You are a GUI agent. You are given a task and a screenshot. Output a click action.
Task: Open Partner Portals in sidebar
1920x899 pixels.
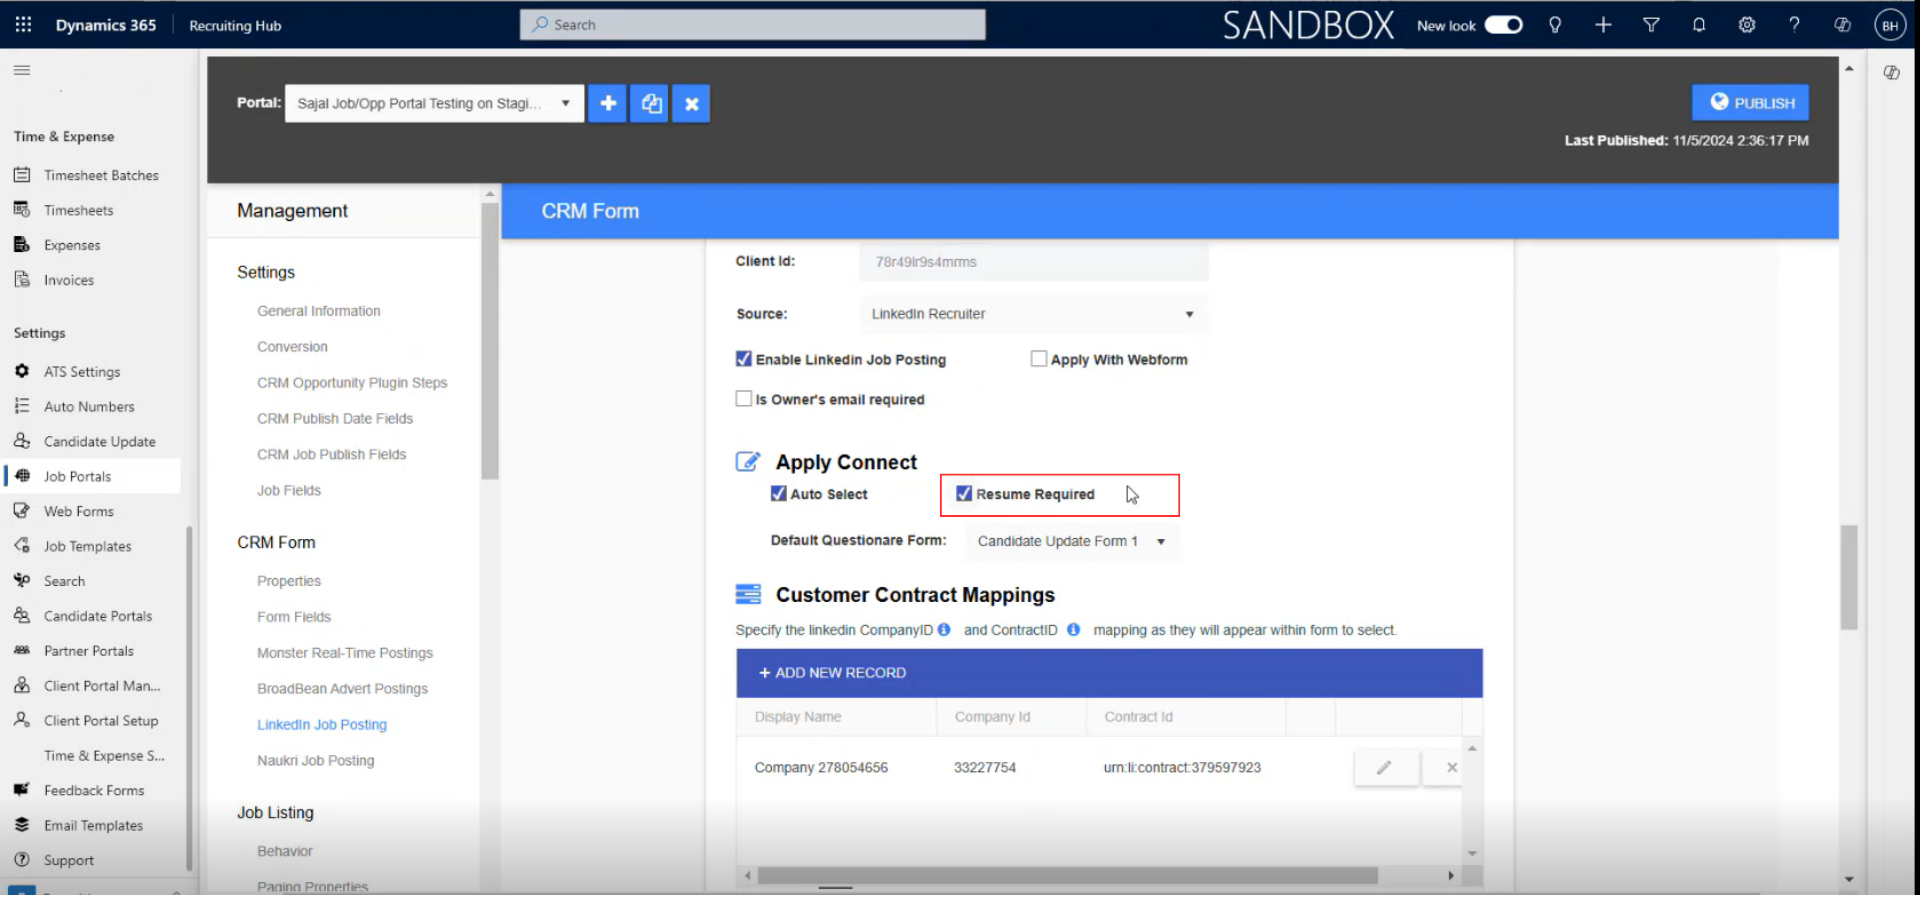(89, 651)
